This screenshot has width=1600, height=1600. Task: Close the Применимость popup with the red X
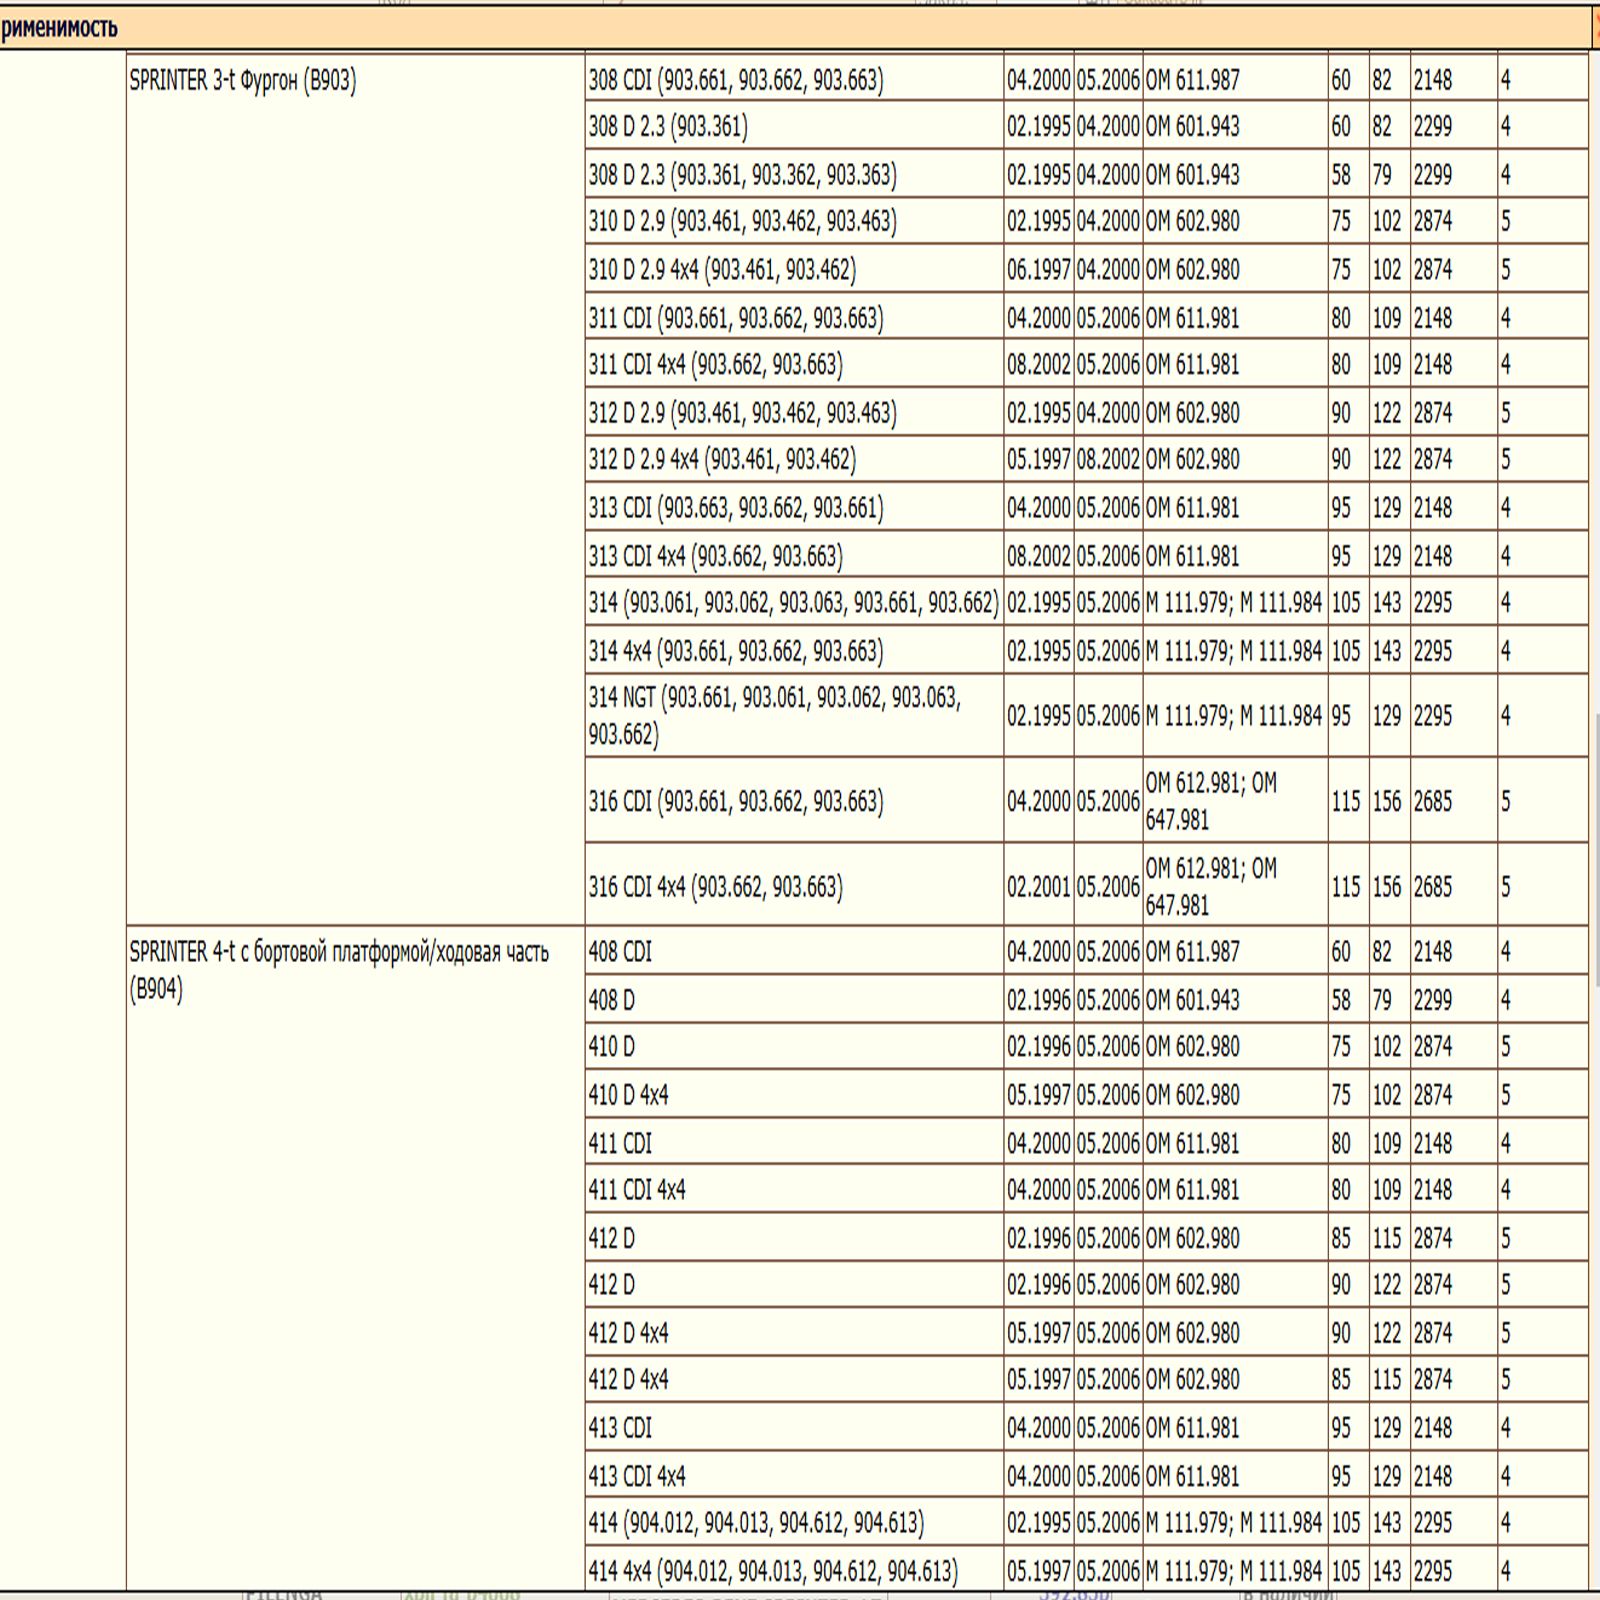coord(1595,28)
